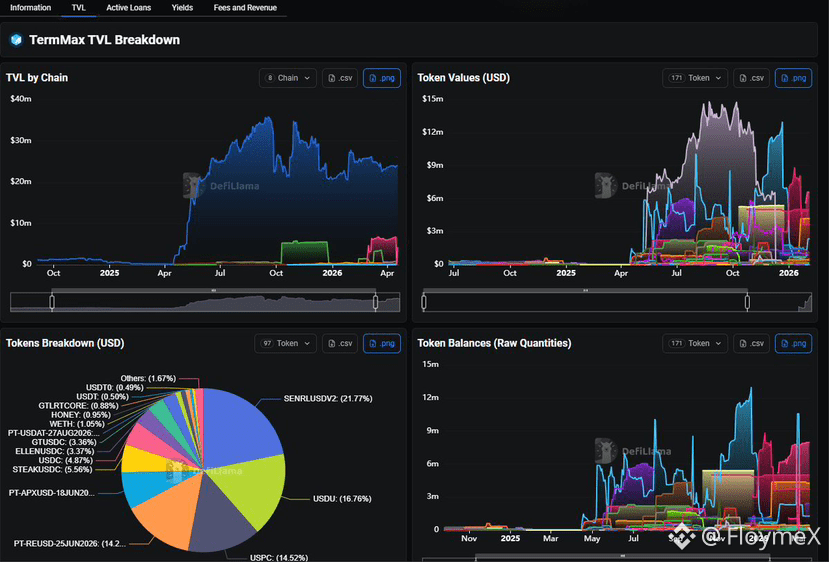
Task: Open the Active Loans tab
Action: pyautogui.click(x=128, y=8)
